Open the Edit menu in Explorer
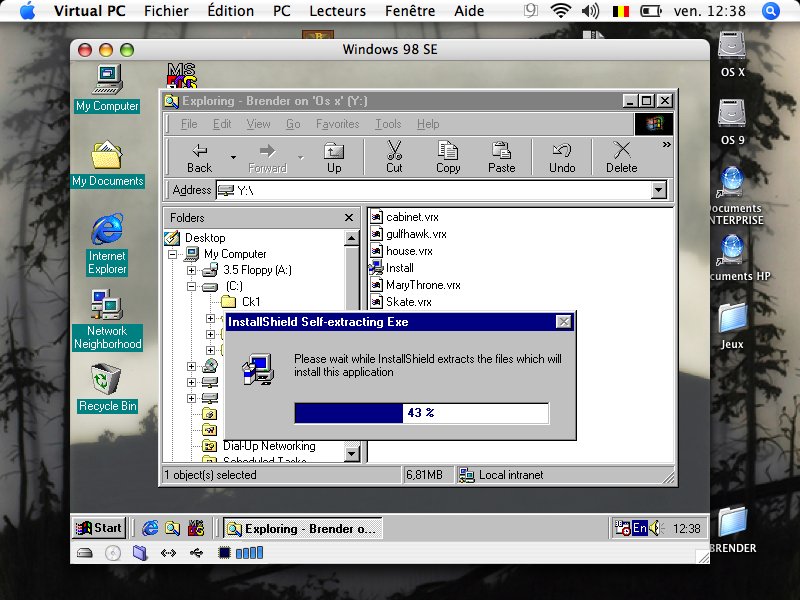Image resolution: width=800 pixels, height=600 pixels. [222, 124]
